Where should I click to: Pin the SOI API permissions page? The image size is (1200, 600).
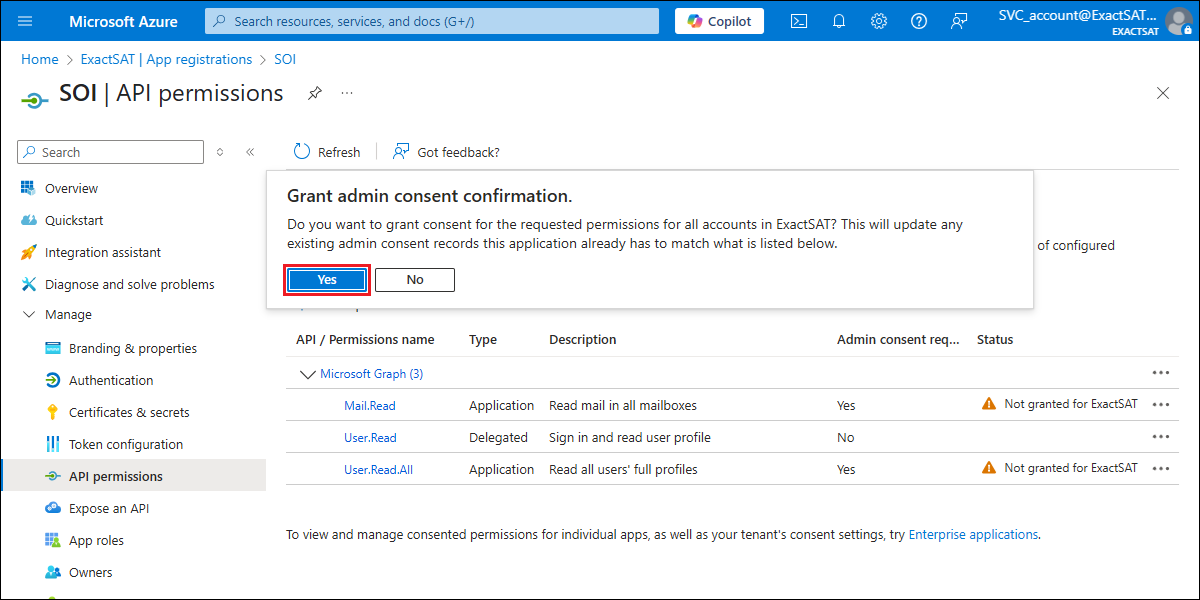[315, 93]
